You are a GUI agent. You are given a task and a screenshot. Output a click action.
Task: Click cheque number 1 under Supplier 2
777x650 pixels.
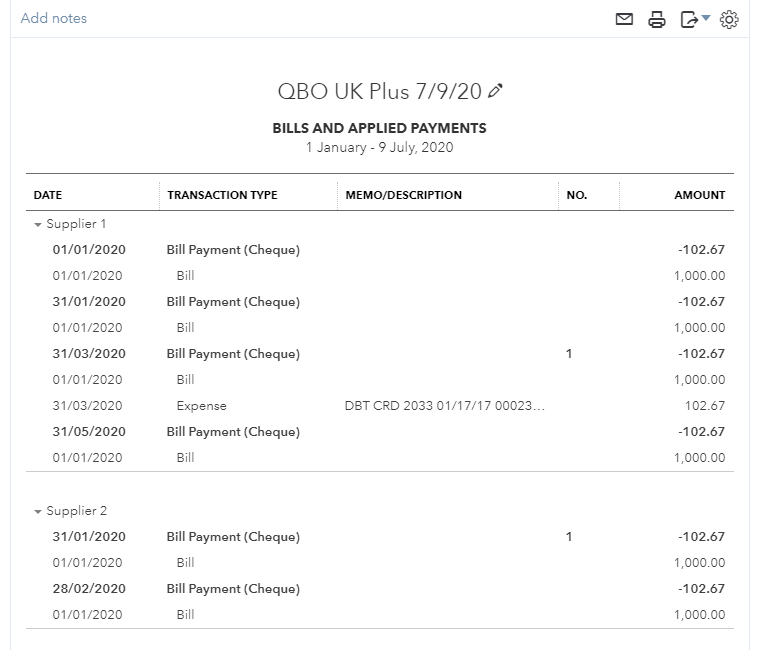pyautogui.click(x=569, y=537)
